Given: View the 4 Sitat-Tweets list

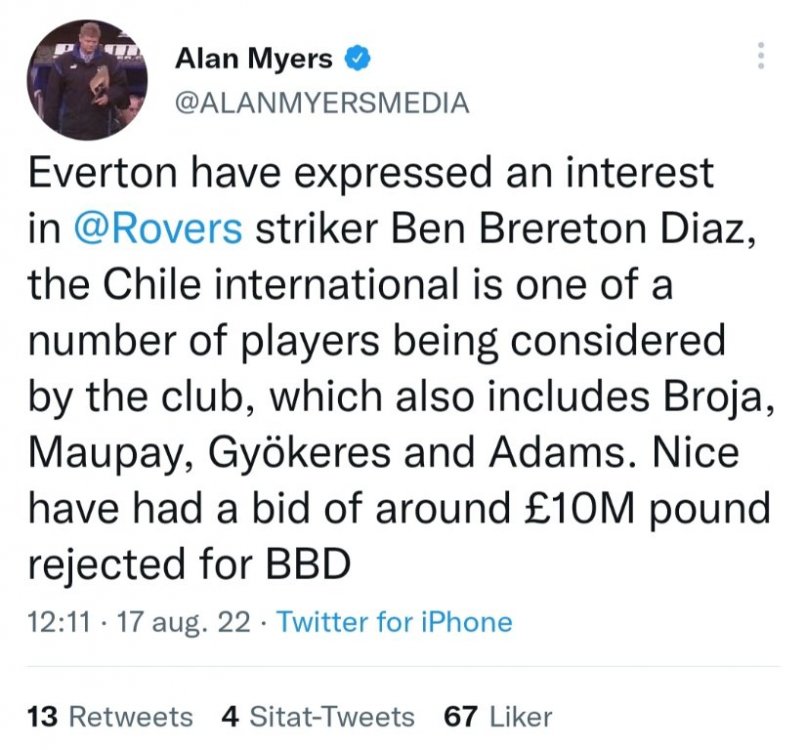Looking at the screenshot, I should (316, 717).
